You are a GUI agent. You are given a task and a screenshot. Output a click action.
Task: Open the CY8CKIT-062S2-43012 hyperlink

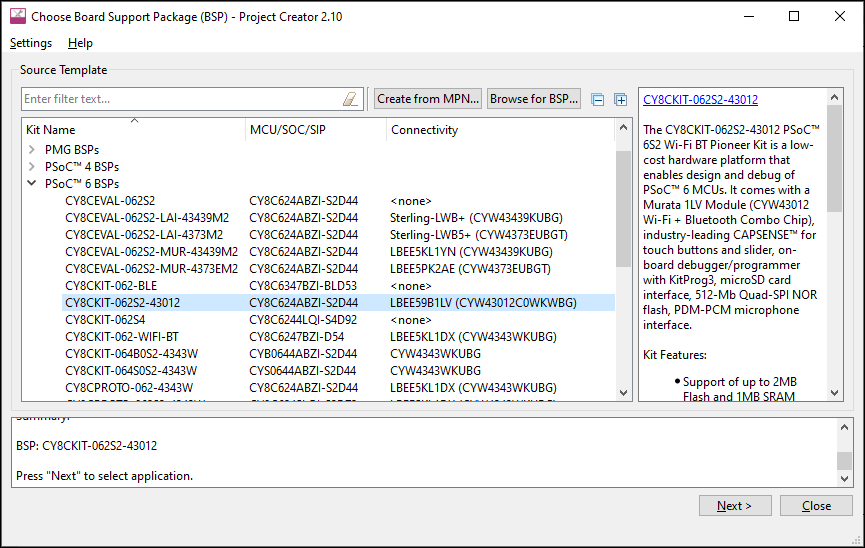click(x=700, y=100)
